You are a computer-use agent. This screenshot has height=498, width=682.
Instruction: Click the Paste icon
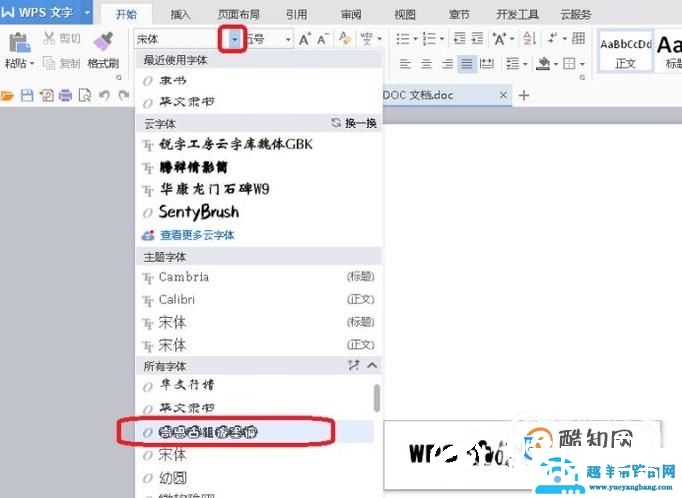click(x=19, y=43)
